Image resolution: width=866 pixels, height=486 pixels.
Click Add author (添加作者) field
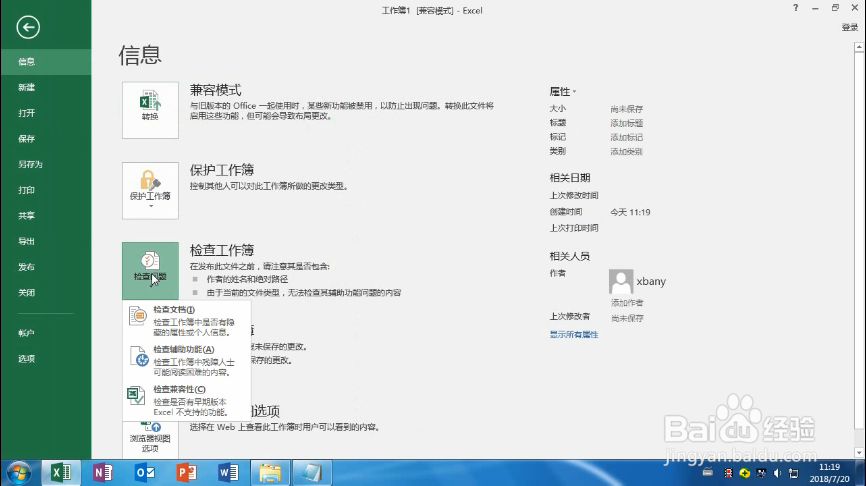(x=627, y=303)
